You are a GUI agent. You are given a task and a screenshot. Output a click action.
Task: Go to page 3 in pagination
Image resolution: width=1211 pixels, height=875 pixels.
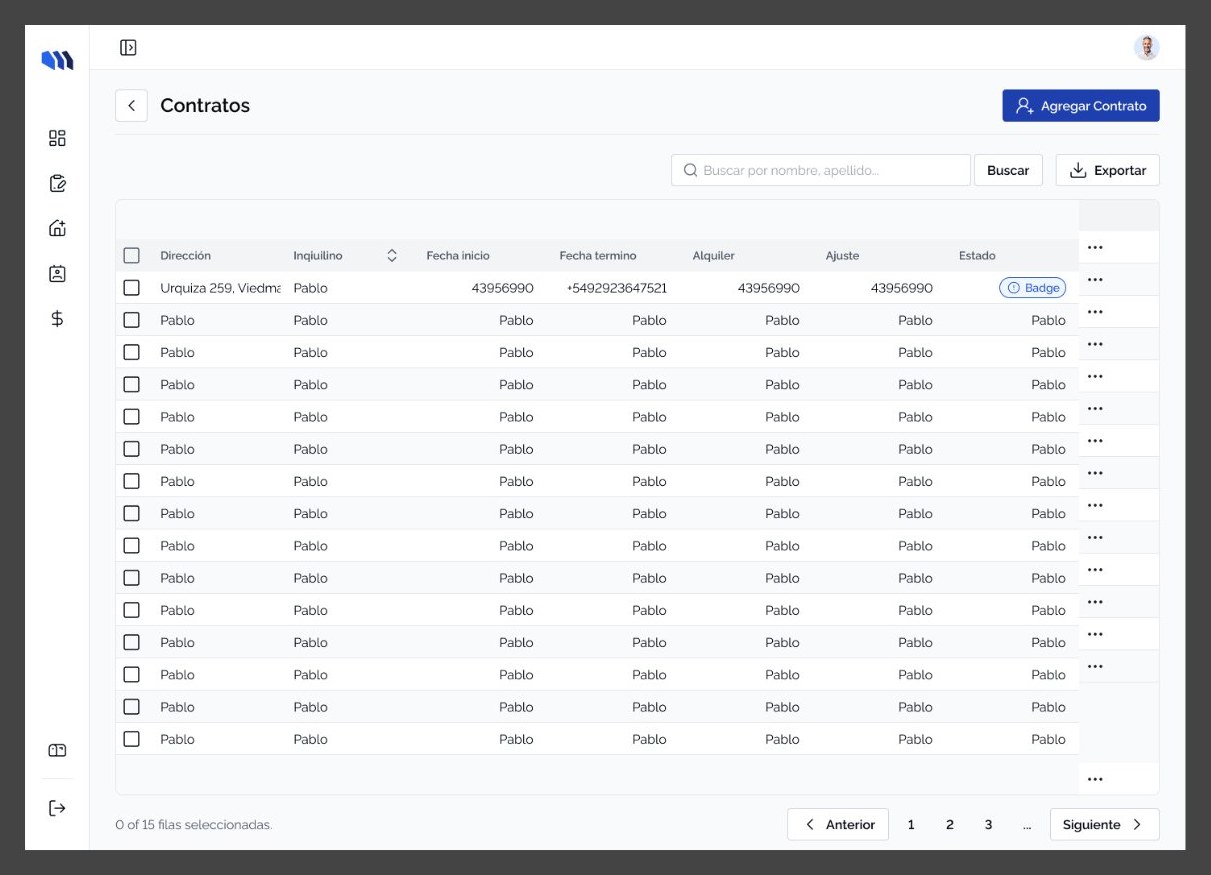[988, 825]
